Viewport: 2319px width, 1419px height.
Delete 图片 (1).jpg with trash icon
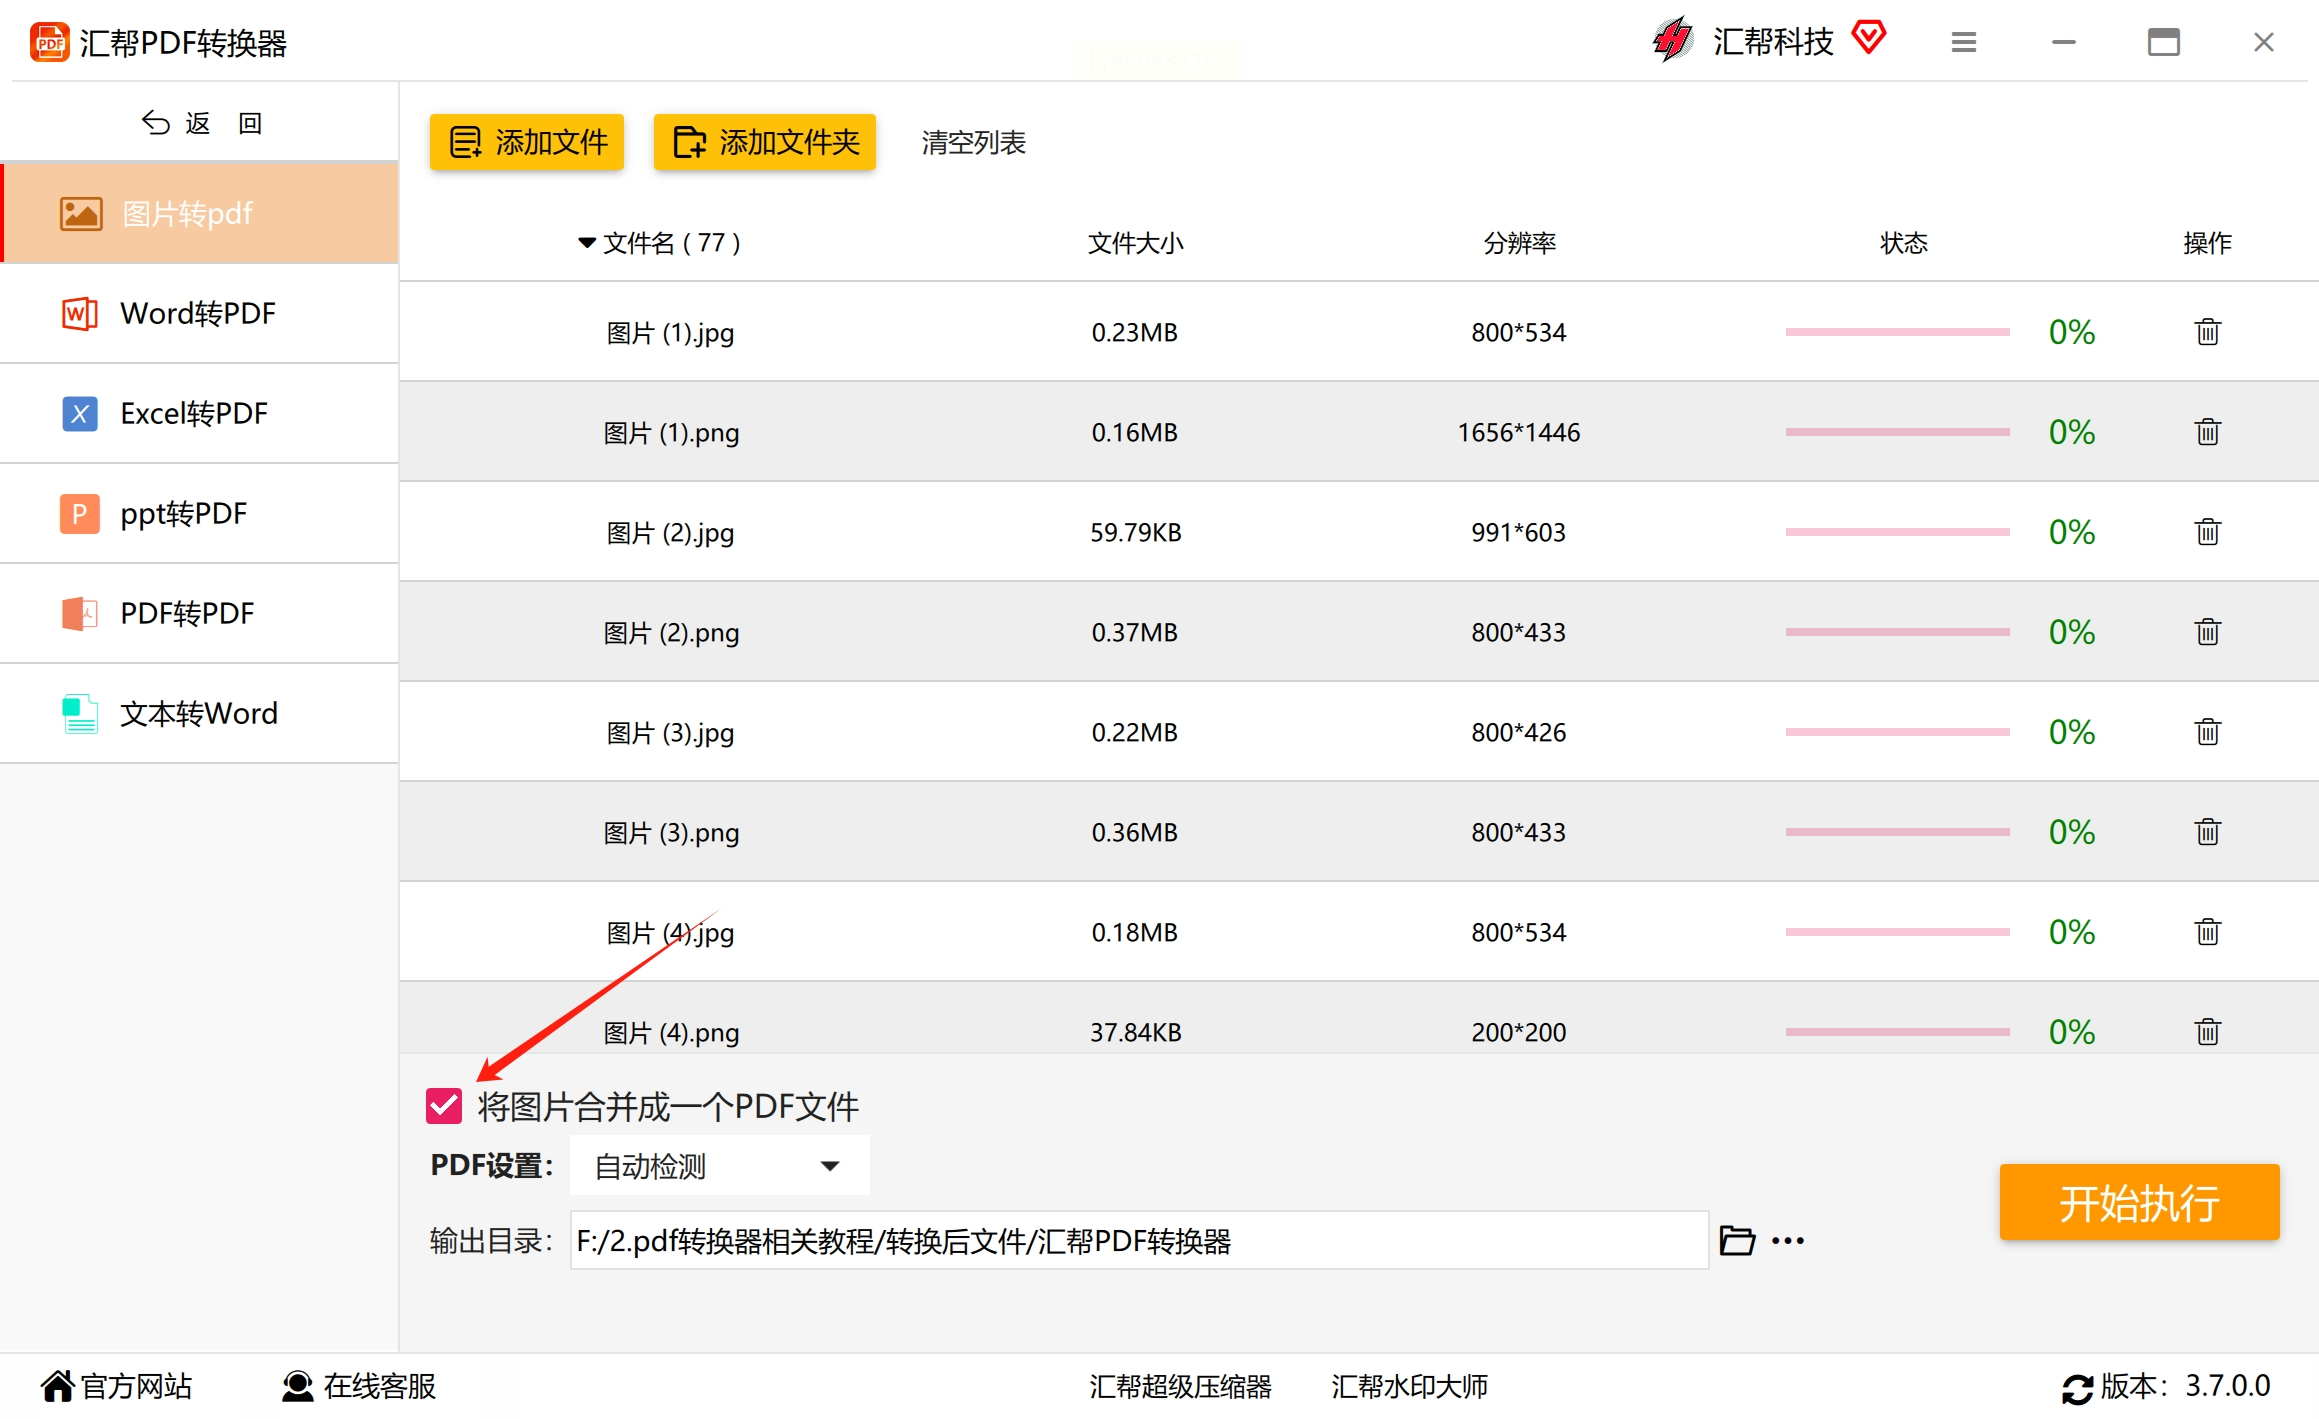2207,332
